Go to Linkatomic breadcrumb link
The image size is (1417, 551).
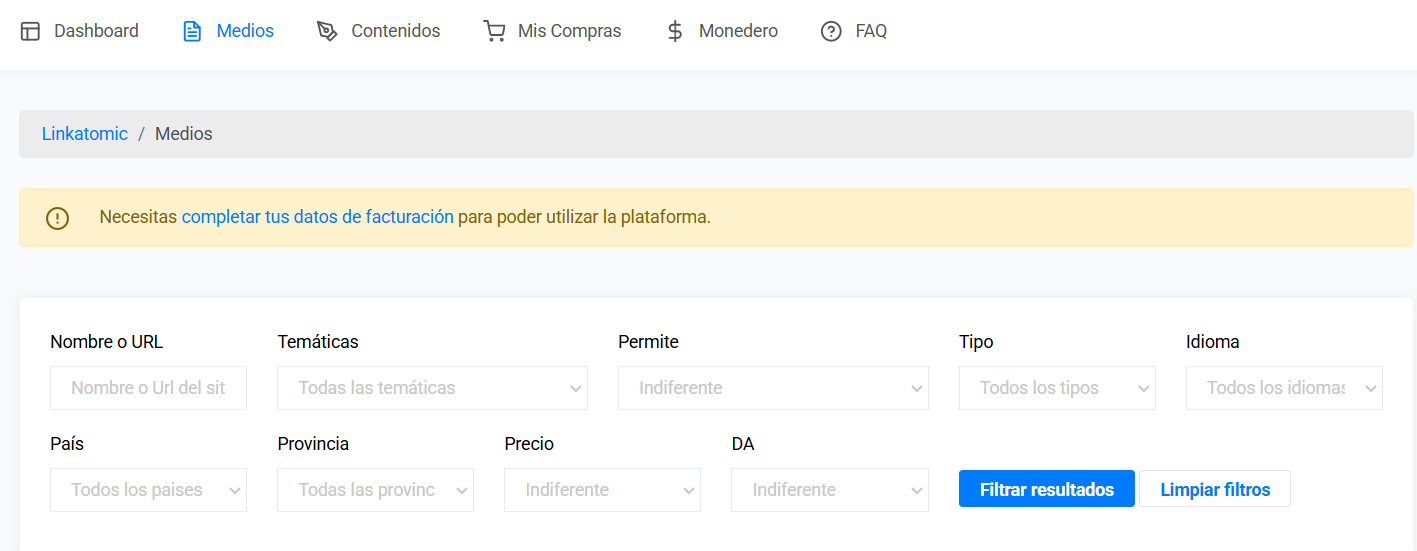click(85, 134)
